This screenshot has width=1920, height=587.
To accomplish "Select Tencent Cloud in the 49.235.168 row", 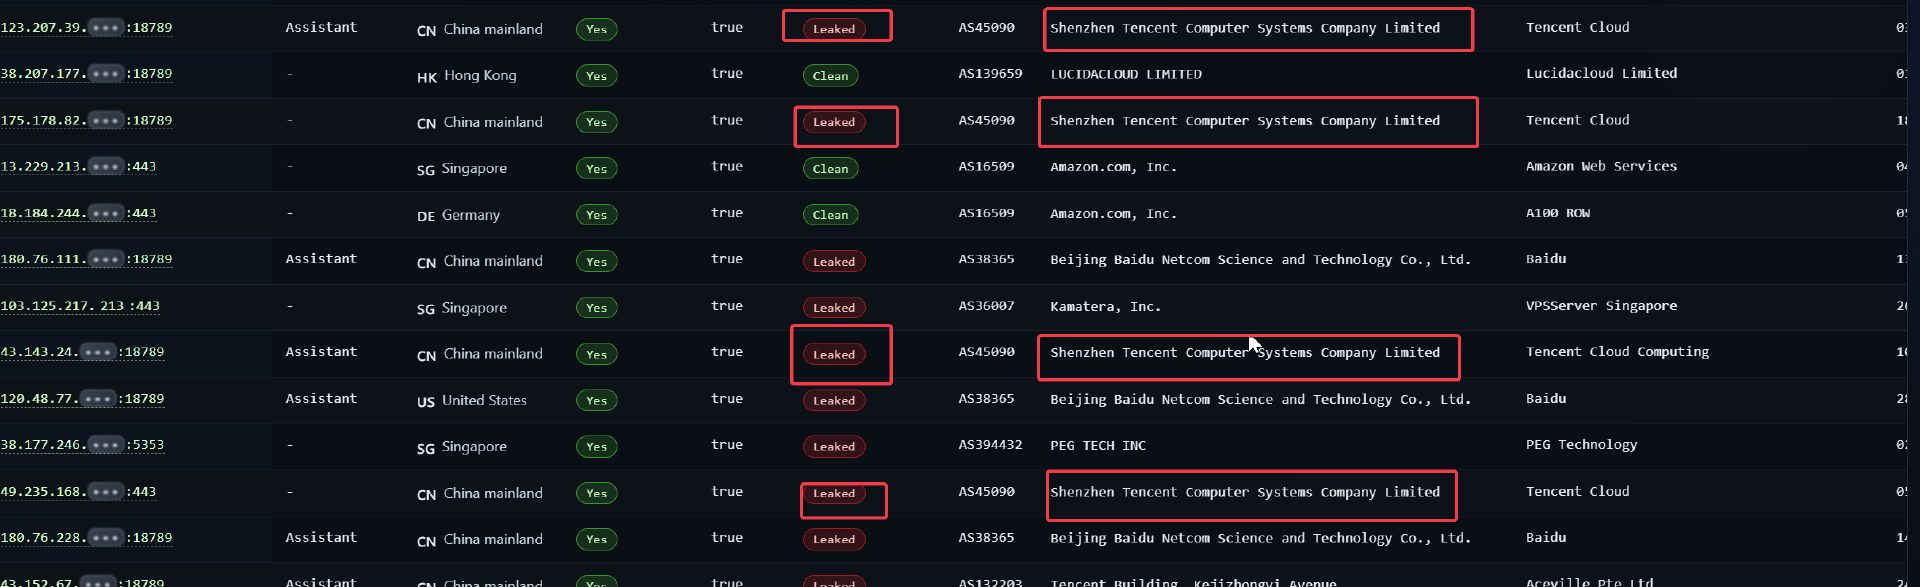I will click(1577, 492).
